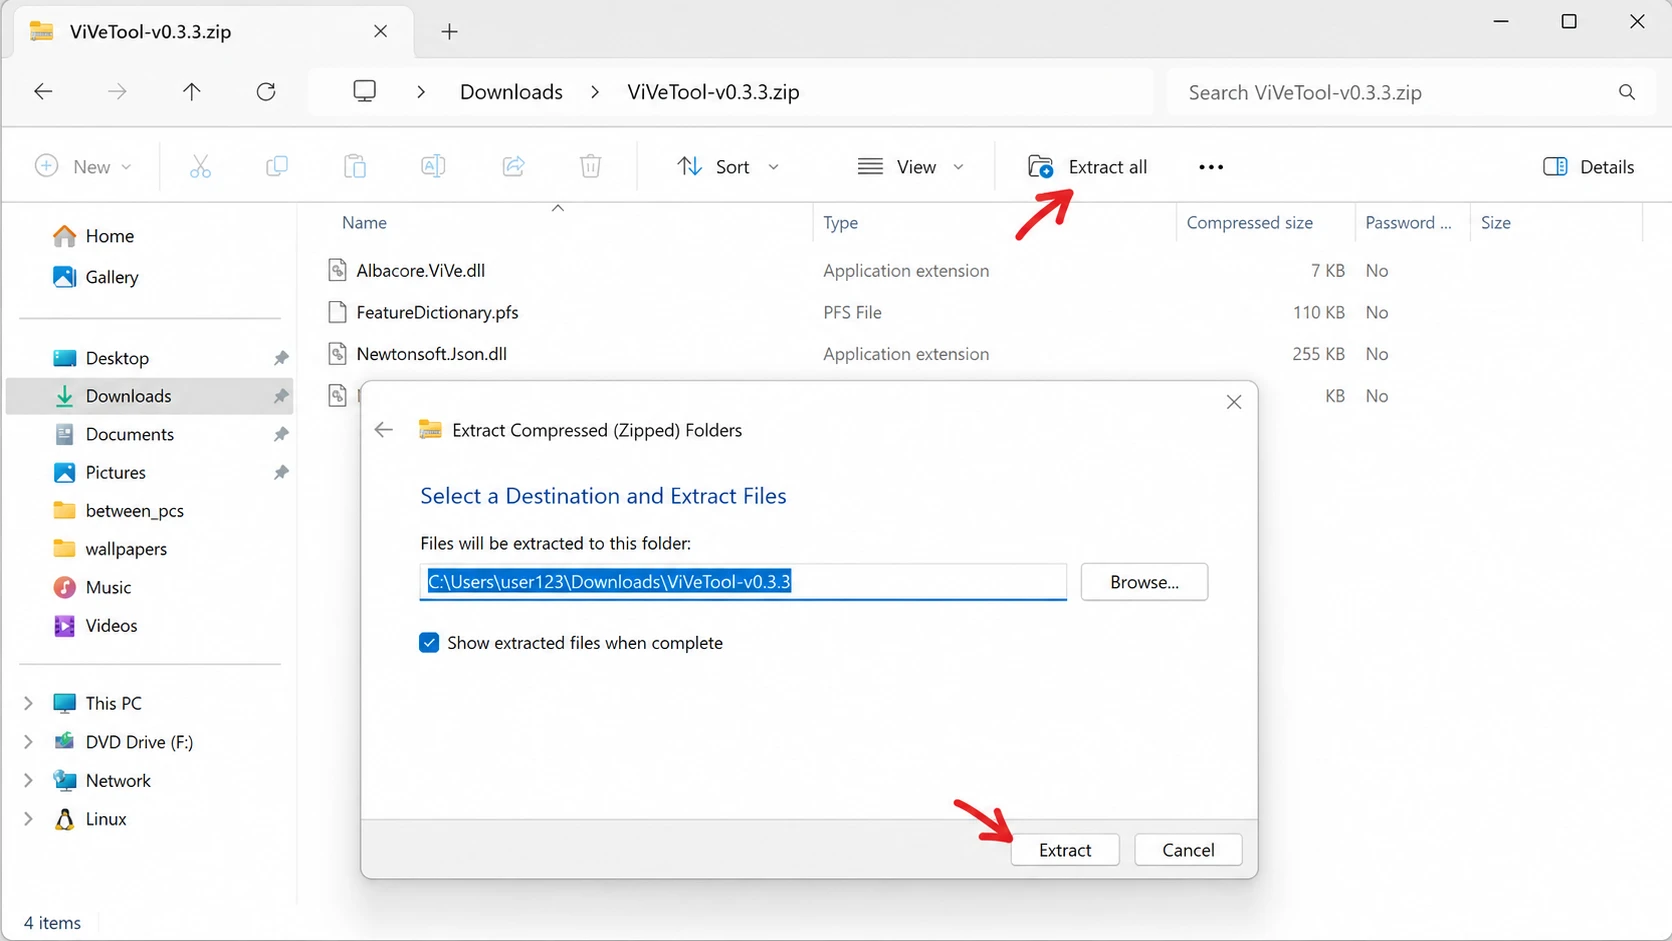Viewport: 1672px width, 941px height.
Task: Unpin Desktop from quick access
Action: point(281,358)
